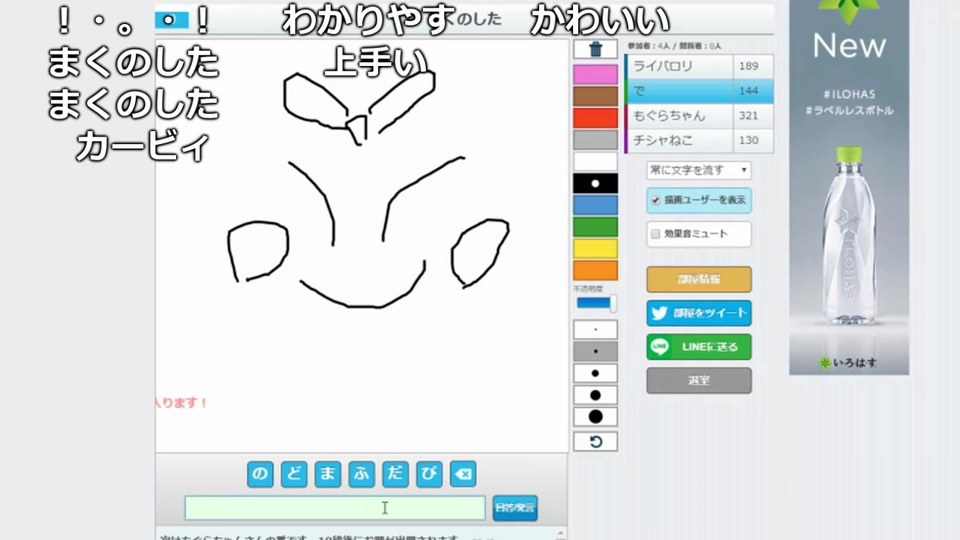Click the ふ character key
The height and width of the screenshot is (540, 960).
coord(361,474)
